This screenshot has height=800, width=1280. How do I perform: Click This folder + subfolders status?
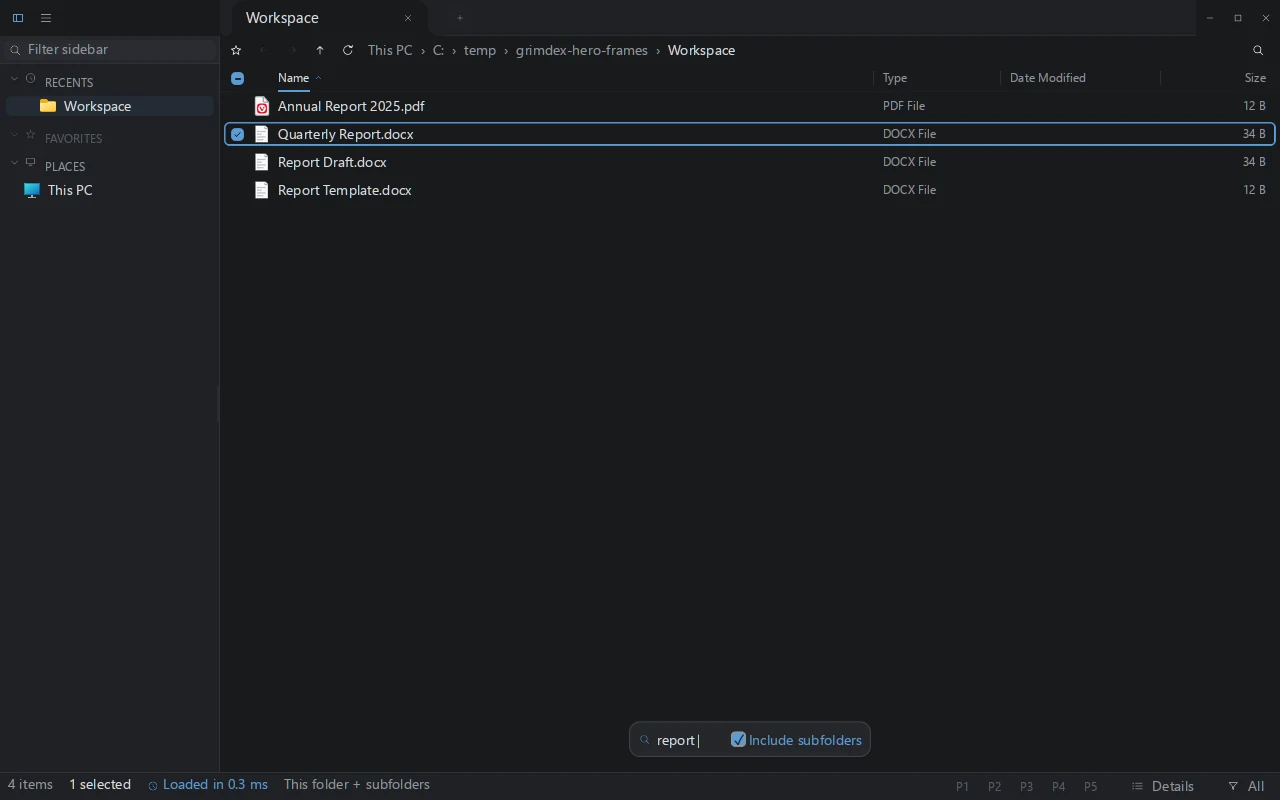(x=357, y=785)
